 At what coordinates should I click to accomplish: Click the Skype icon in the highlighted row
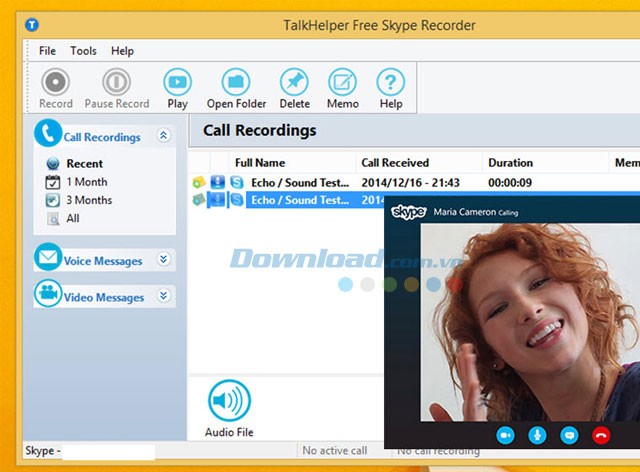click(x=237, y=200)
